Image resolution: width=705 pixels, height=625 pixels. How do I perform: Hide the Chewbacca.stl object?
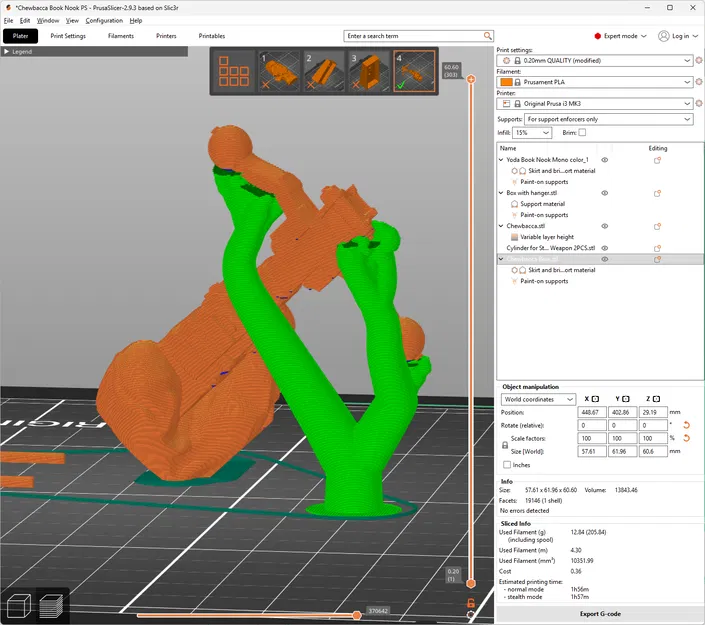[605, 226]
